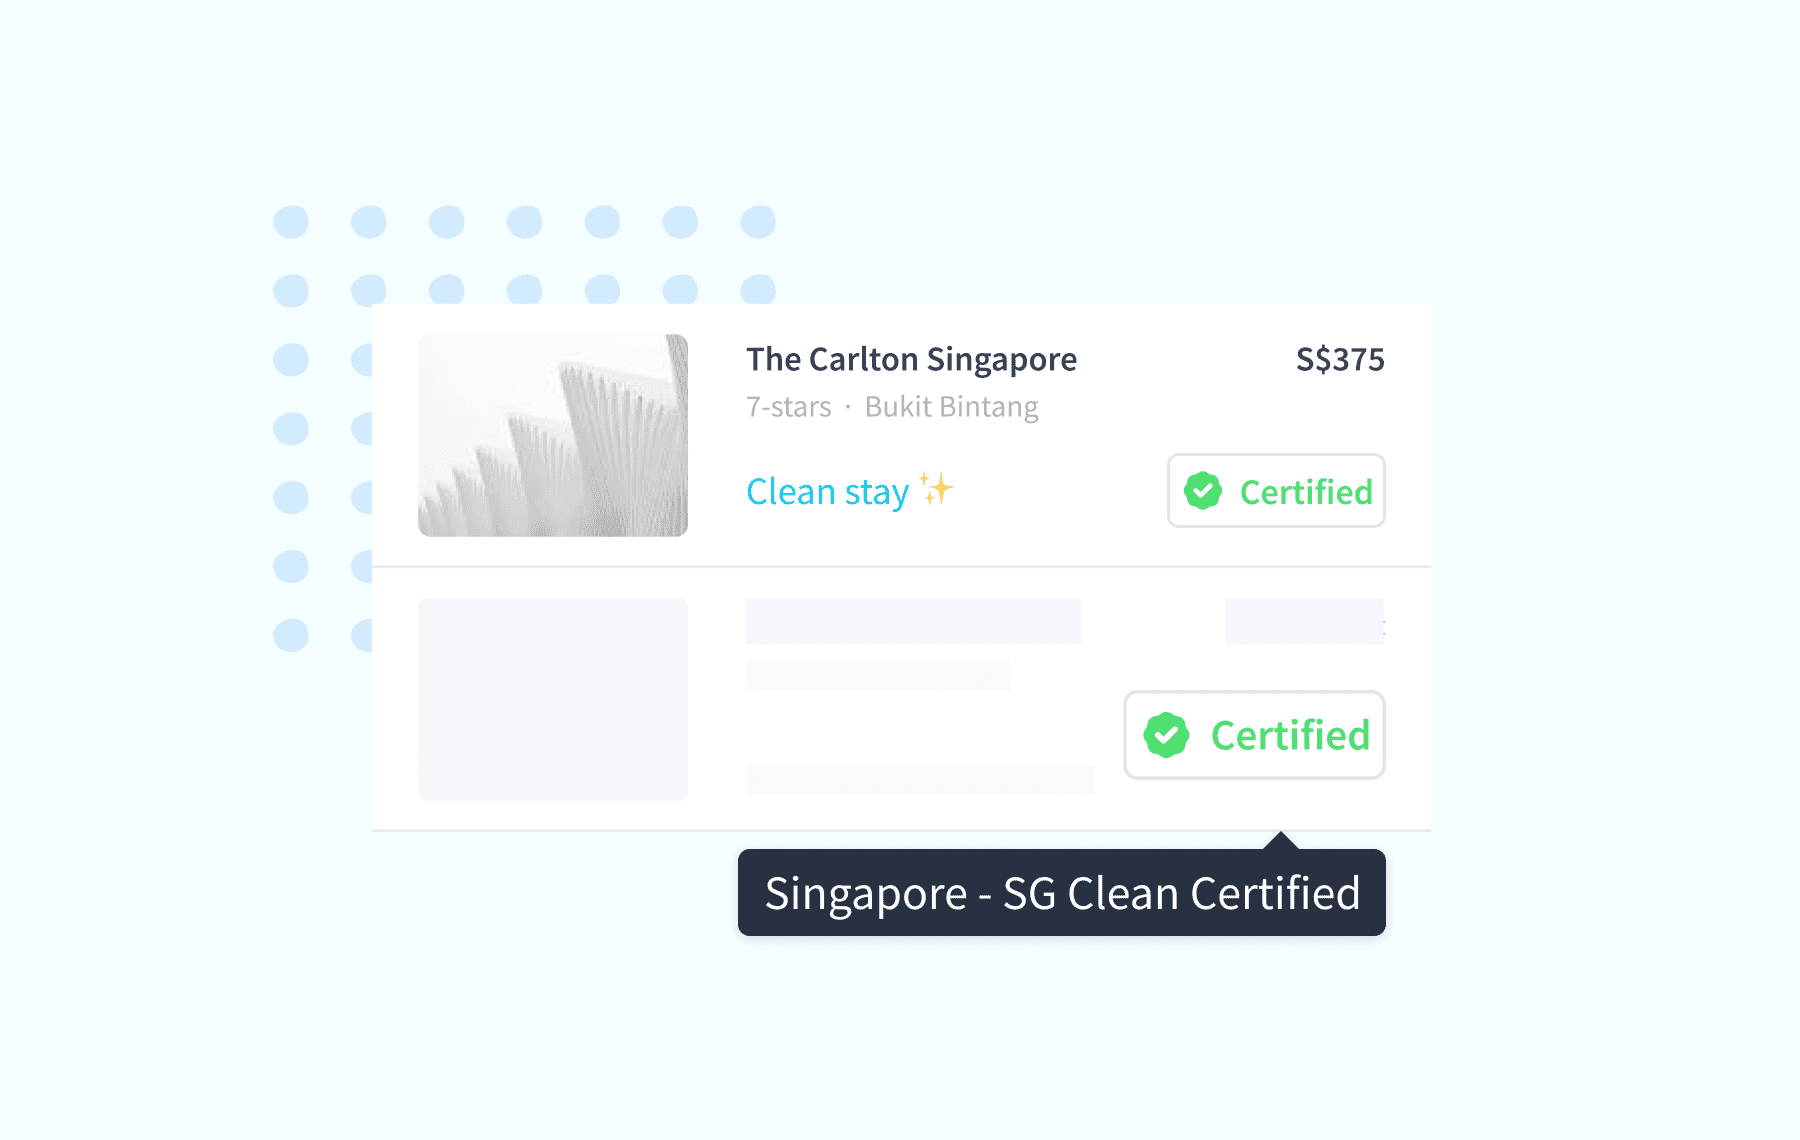
Task: Click the S$375 price
Action: click(x=1340, y=359)
